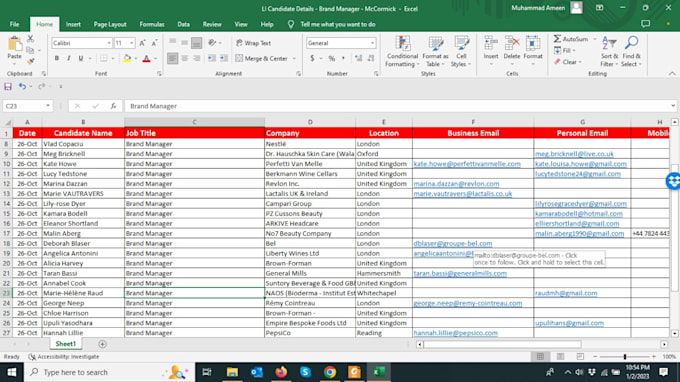Open the Clear dropdown
Viewport: 680px width, 382px height.
tap(567, 62)
